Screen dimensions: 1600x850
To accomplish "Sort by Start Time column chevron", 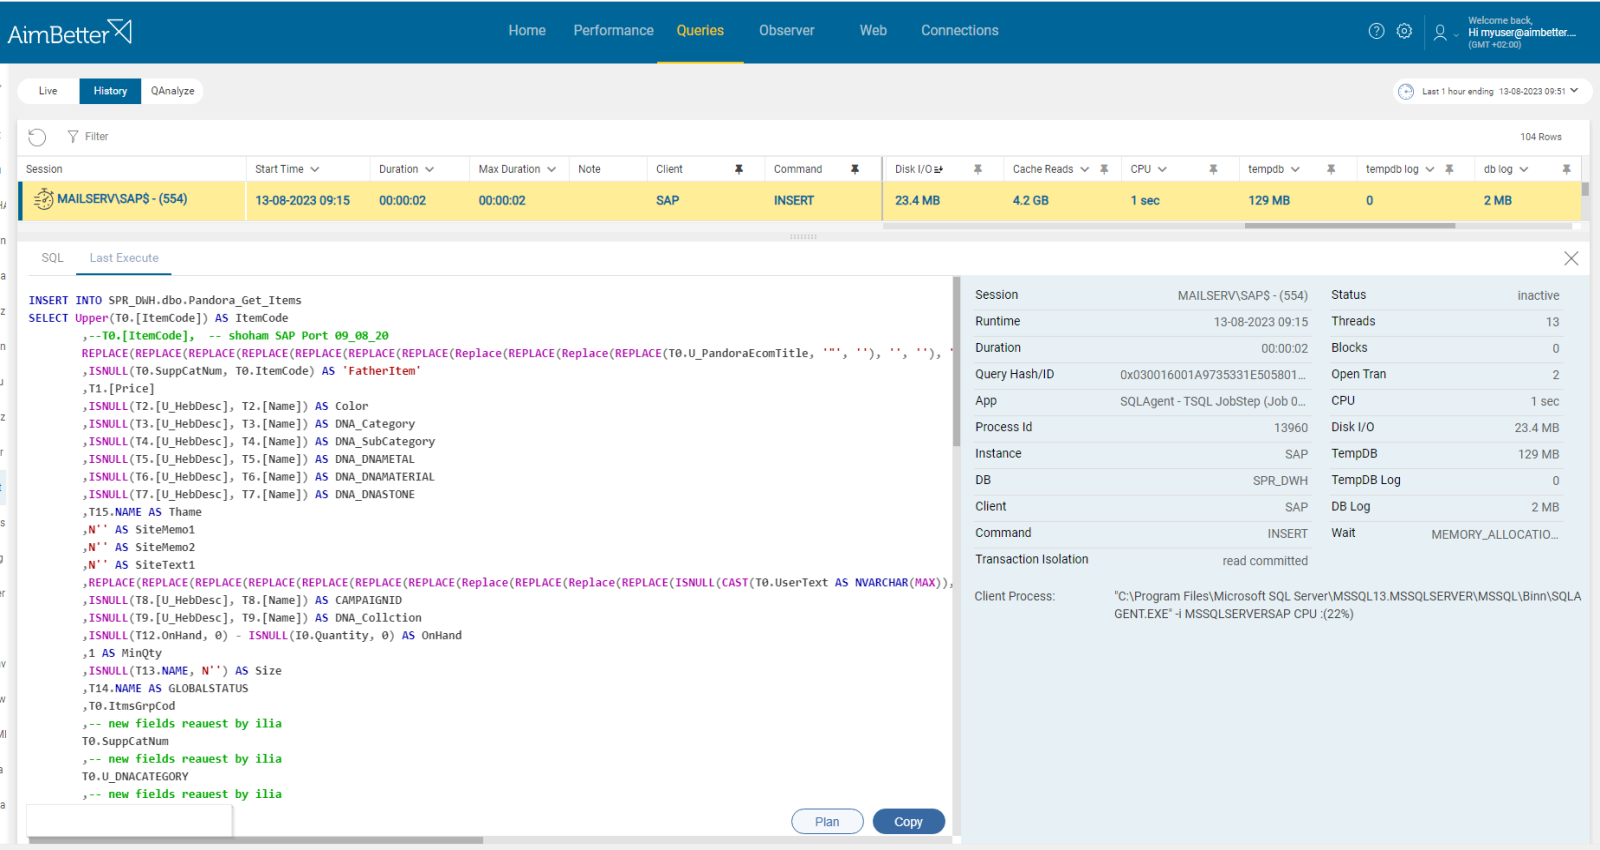I will (x=315, y=169).
